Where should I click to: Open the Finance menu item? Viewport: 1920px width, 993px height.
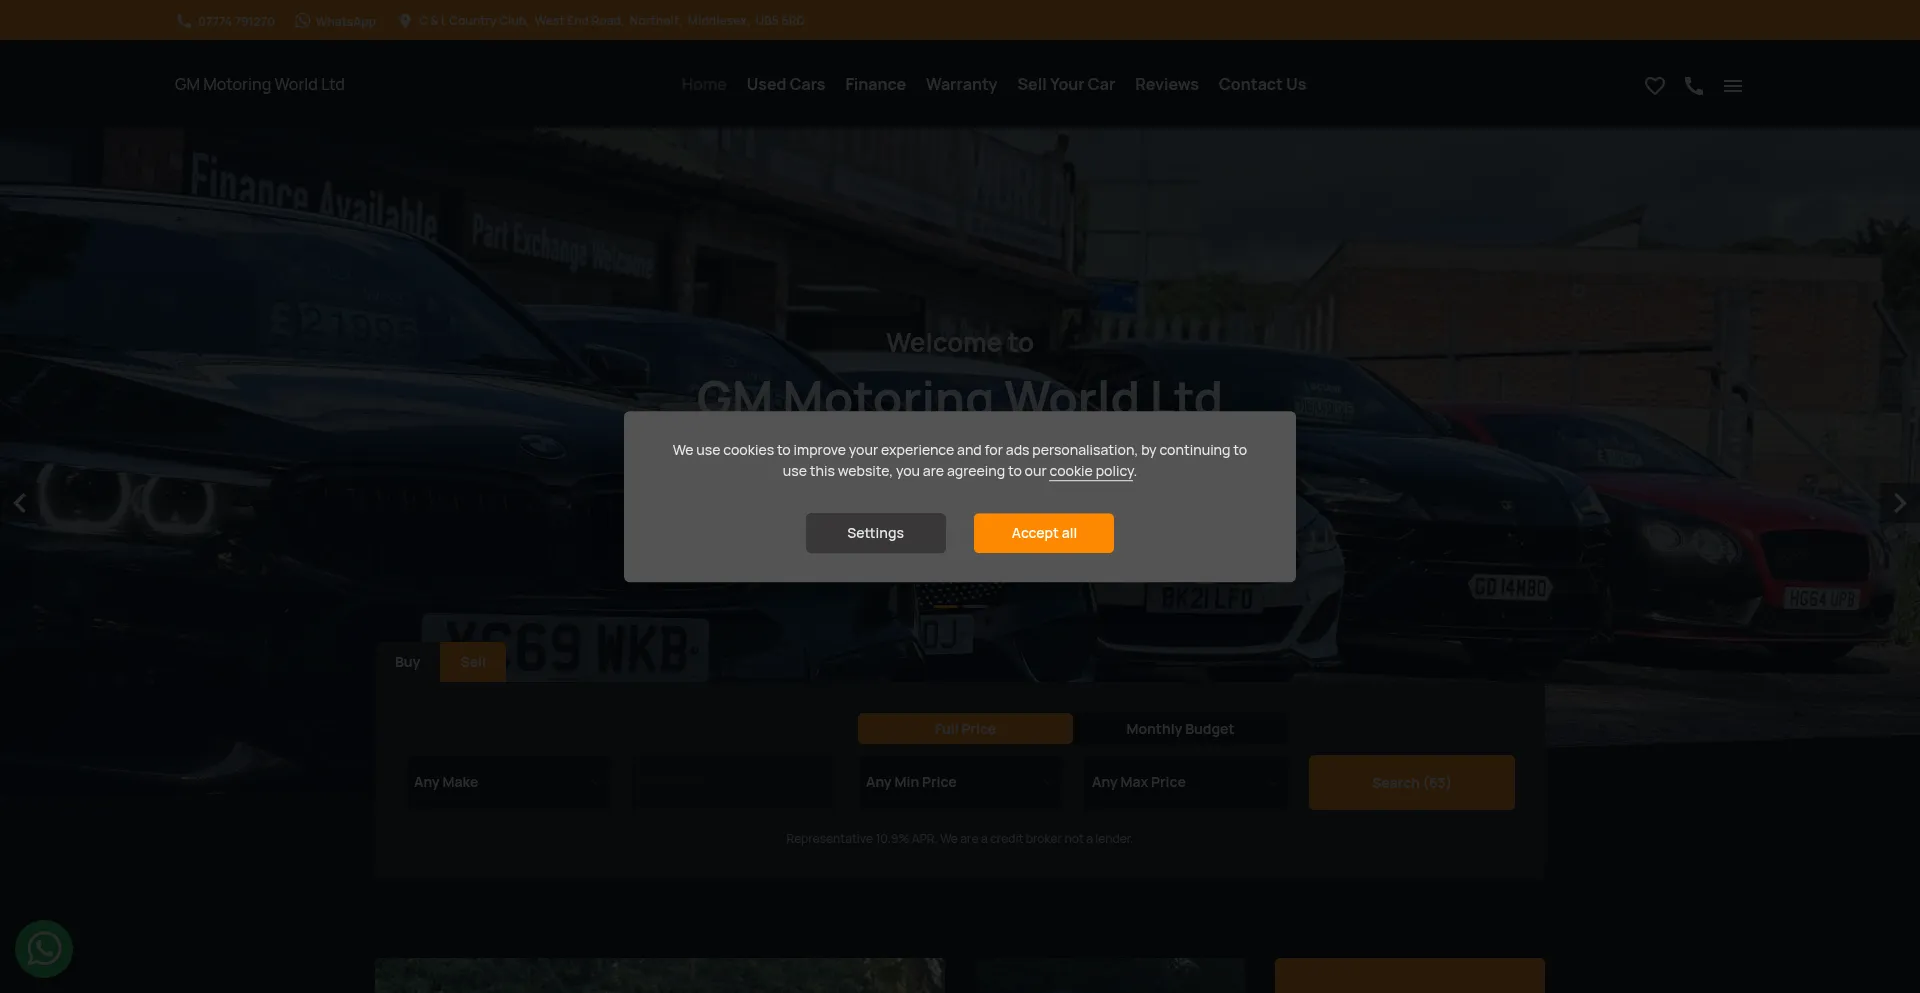875,84
